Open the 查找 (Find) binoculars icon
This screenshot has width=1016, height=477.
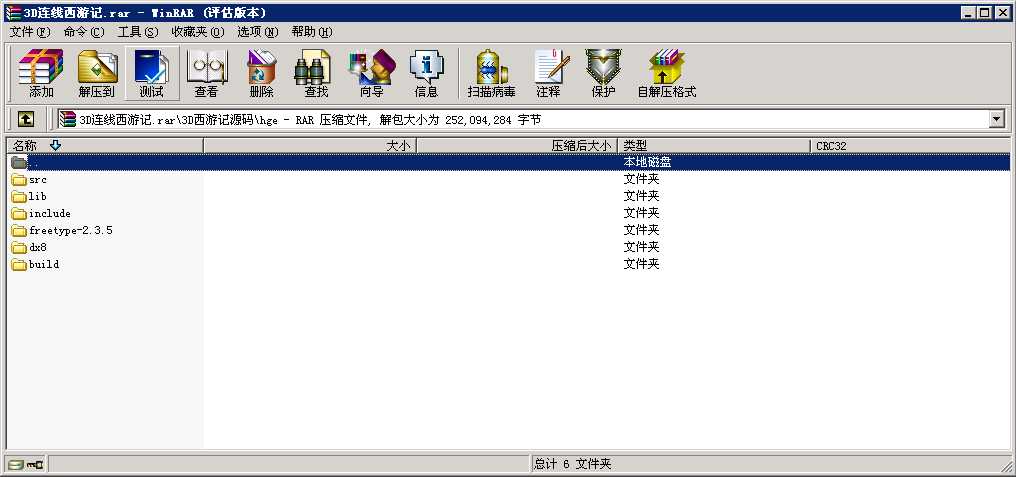316,73
